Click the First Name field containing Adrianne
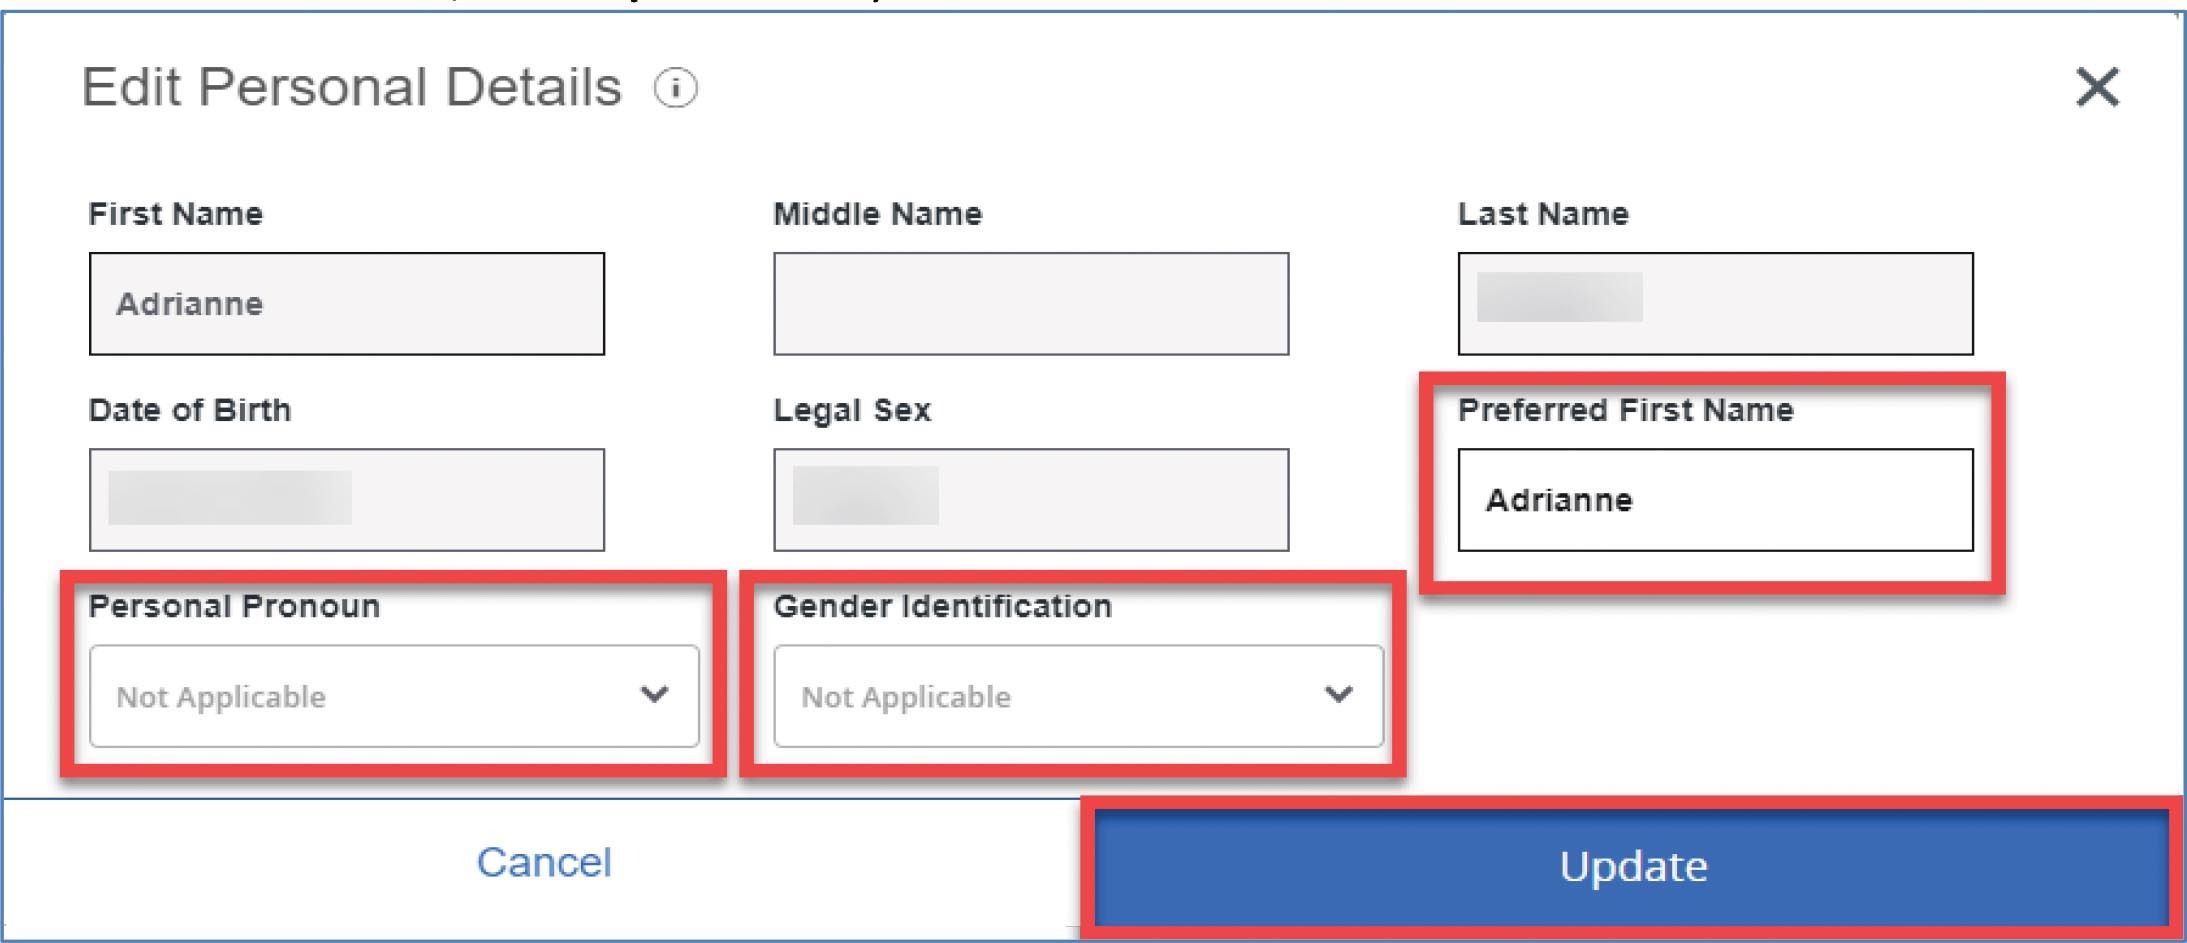The width and height of the screenshot is (2187, 943). coord(346,304)
